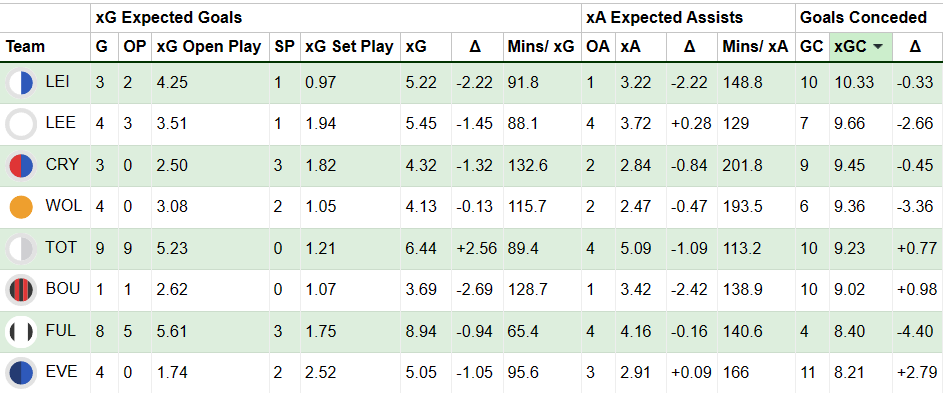
Task: Select the Crystal Palace red-blue badge
Action: tap(21, 166)
